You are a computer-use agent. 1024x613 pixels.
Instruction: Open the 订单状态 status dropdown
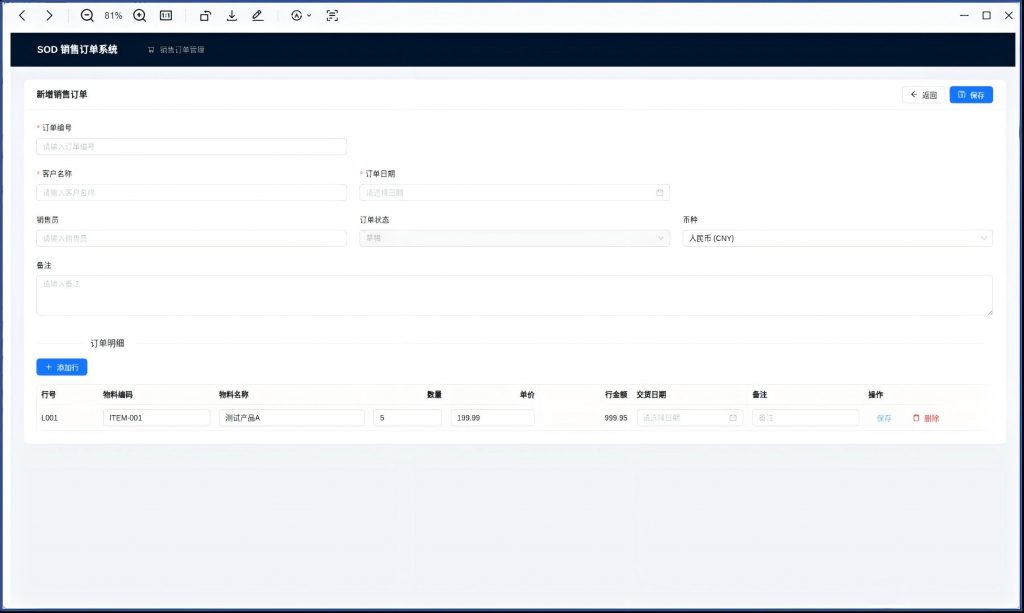(514, 238)
